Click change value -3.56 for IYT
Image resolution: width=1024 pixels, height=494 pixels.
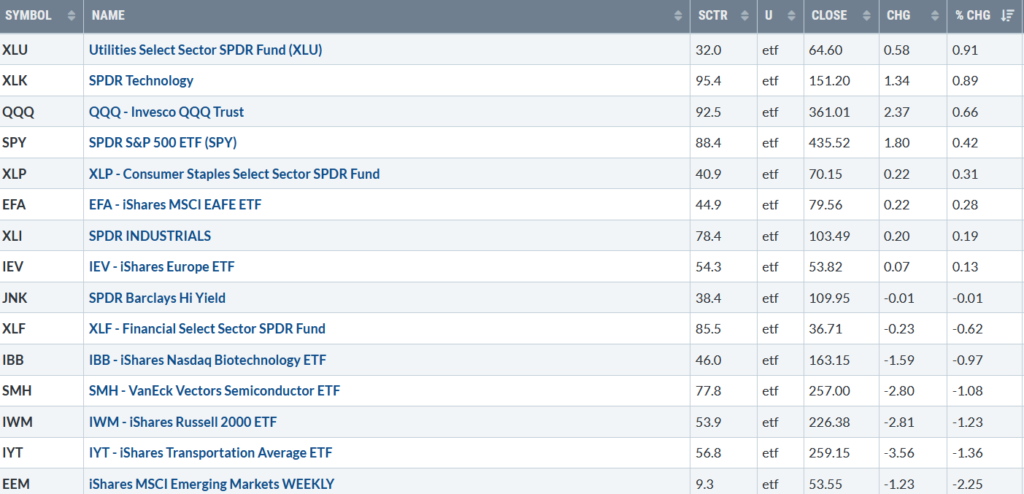[x=901, y=453]
